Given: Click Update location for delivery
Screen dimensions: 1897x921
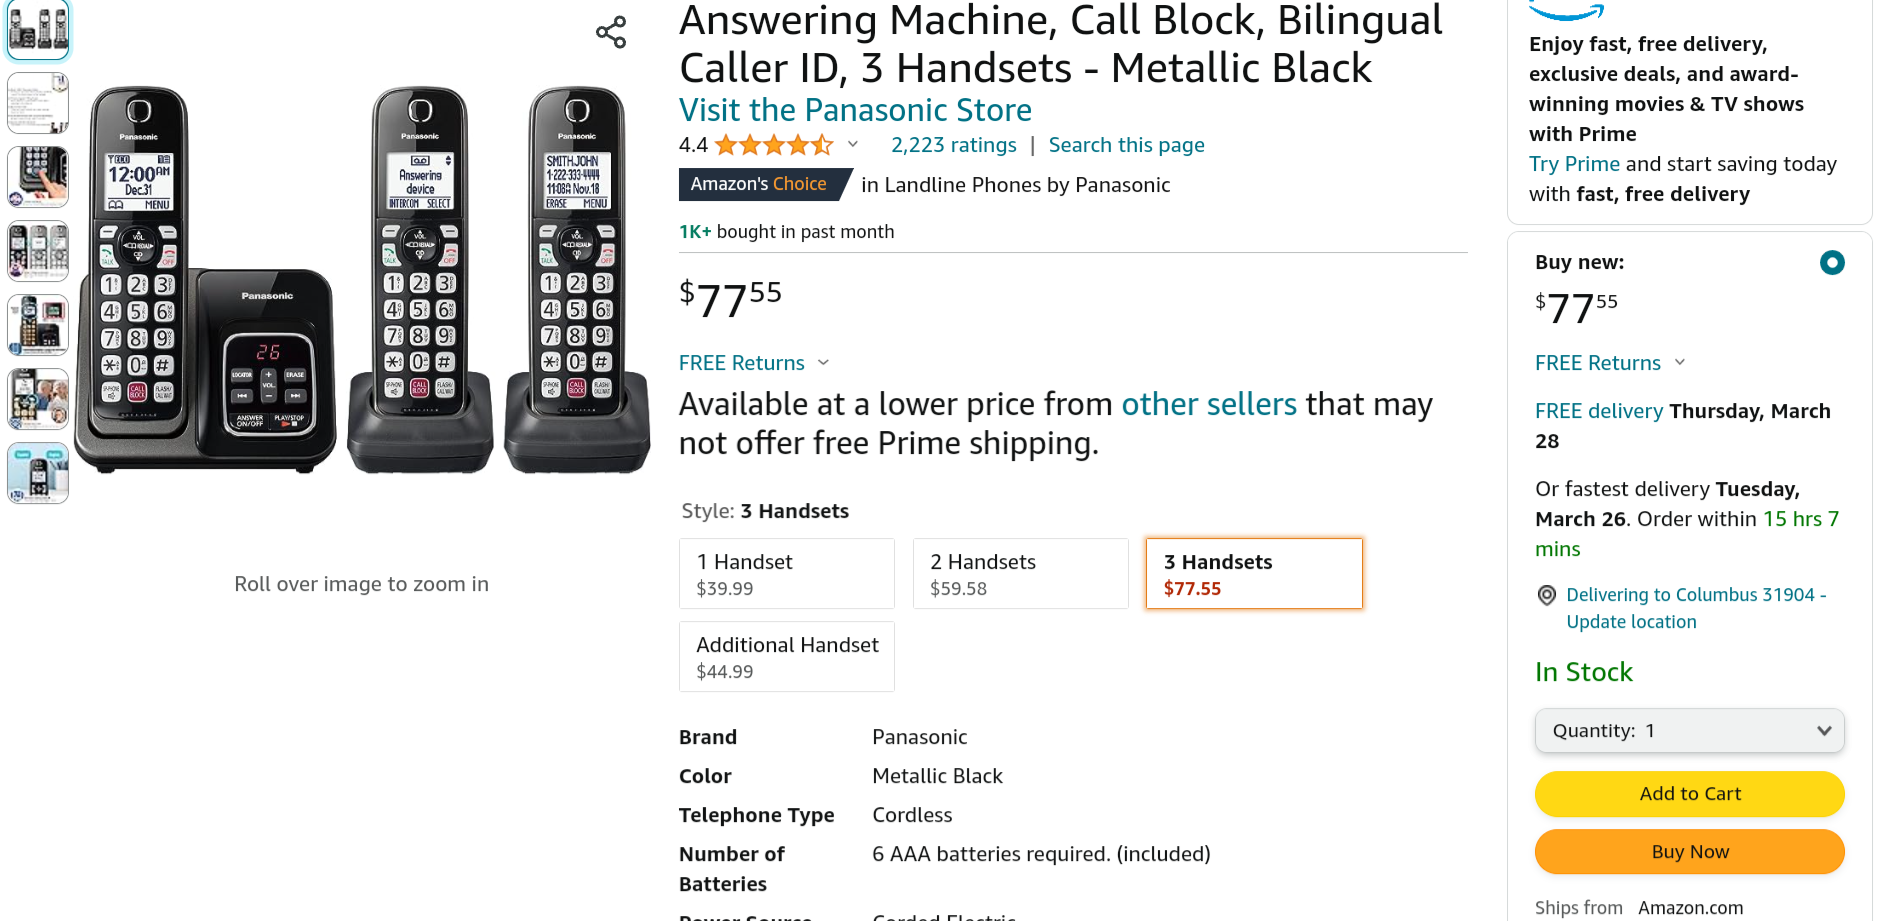Looking at the screenshot, I should point(1630,621).
